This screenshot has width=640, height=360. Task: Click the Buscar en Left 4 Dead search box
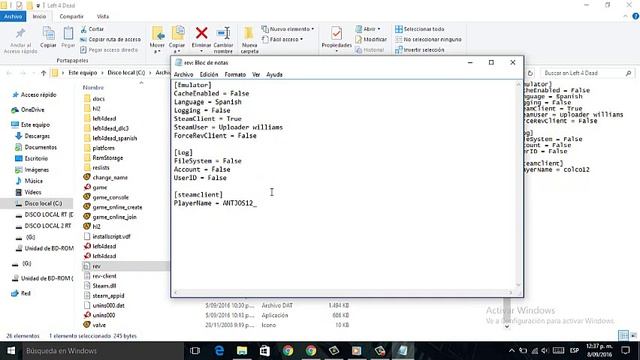(x=587, y=73)
